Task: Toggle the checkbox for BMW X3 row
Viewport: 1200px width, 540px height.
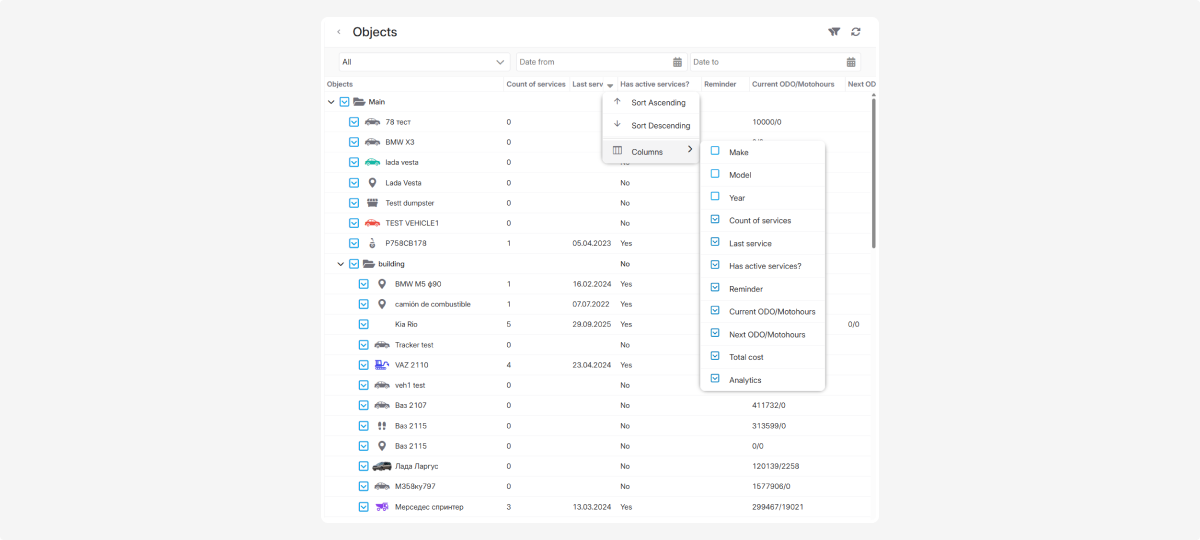Action: [354, 142]
